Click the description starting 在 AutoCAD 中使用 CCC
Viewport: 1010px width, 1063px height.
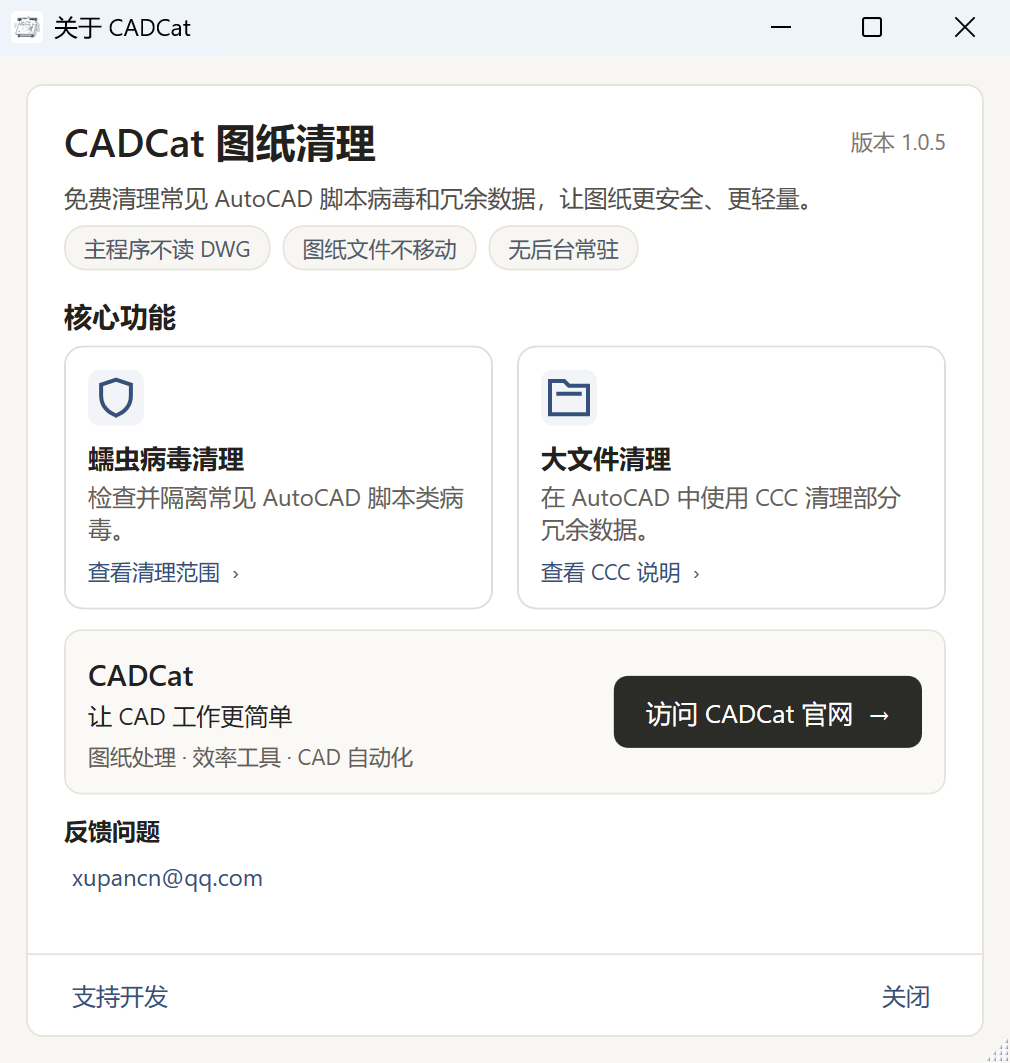(x=721, y=513)
